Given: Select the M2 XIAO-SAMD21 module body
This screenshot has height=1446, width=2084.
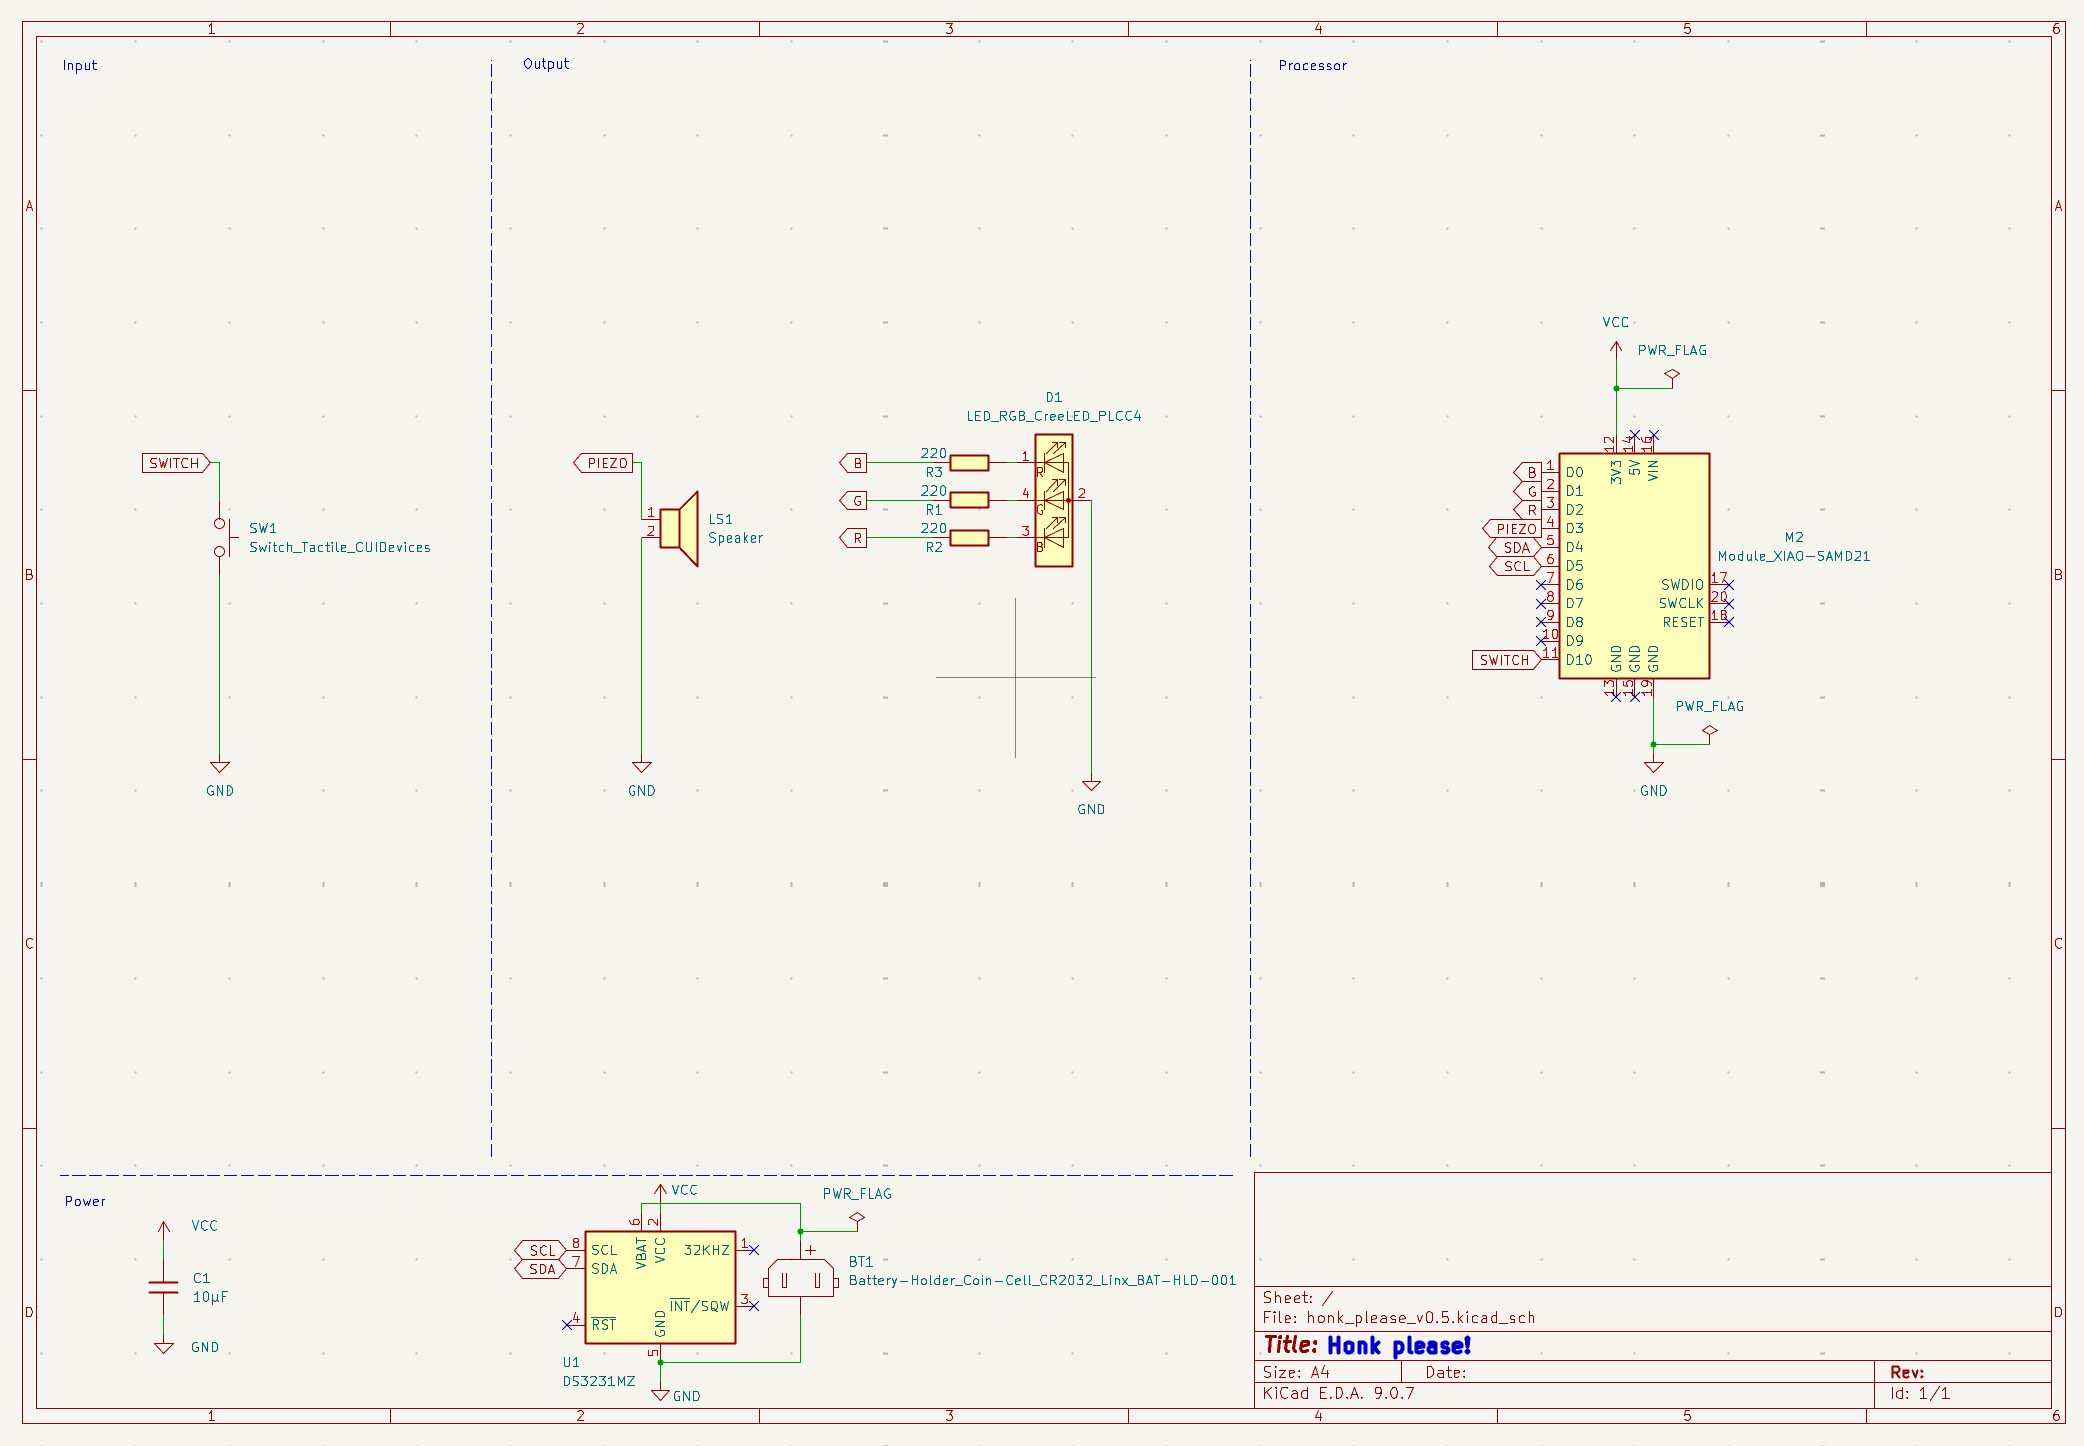Looking at the screenshot, I should (1634, 566).
